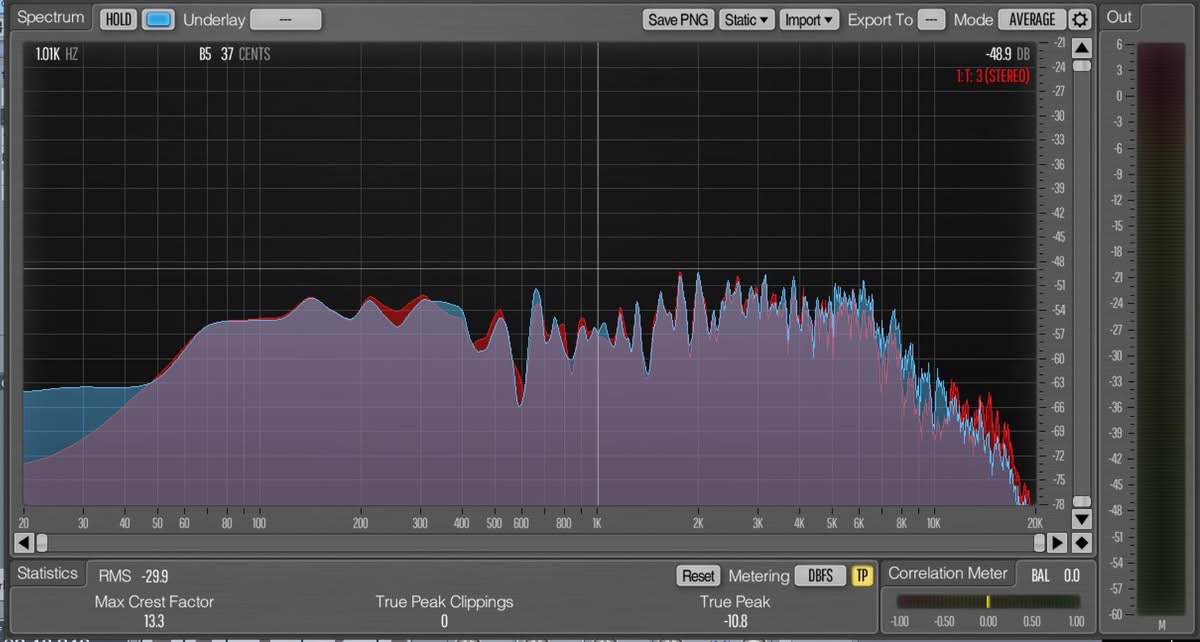Screen dimensions: 1200x642
Task: Click the red 1:T: 3 (STEREO) label
Action: 991,76
